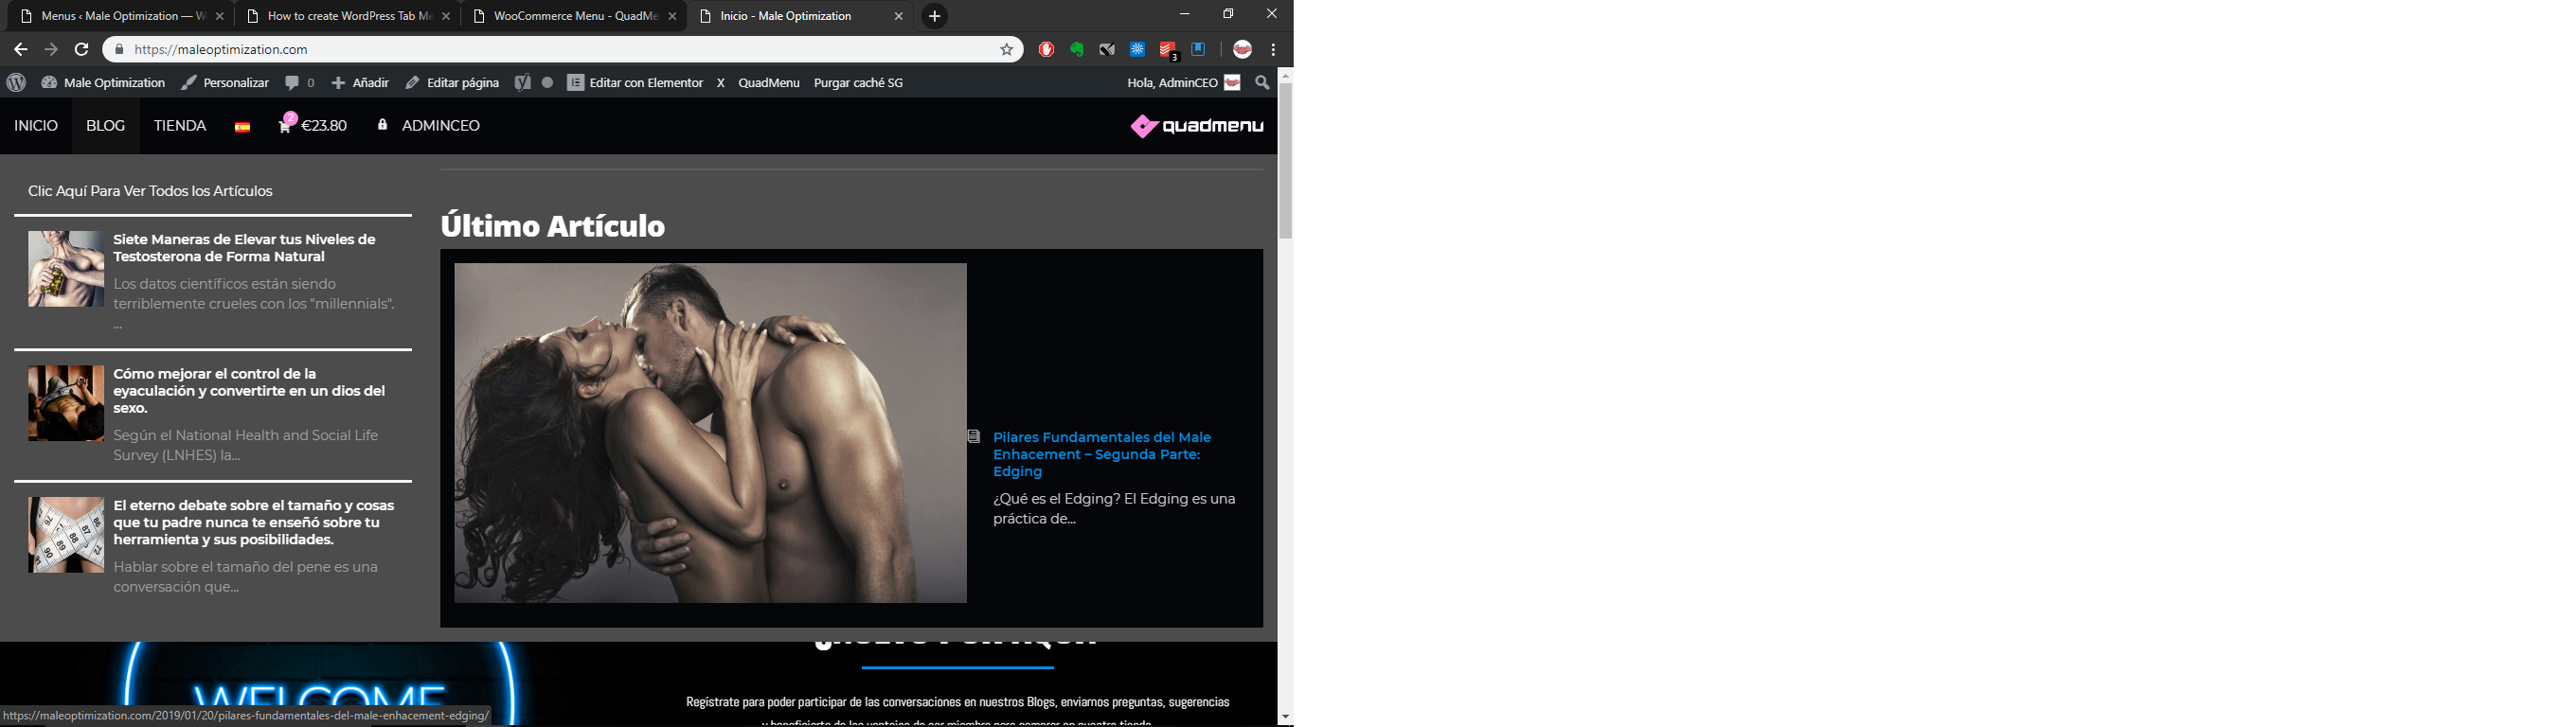Close the WooCommerce Menu tab
Screen dimensions: 2576x727
click(672, 16)
